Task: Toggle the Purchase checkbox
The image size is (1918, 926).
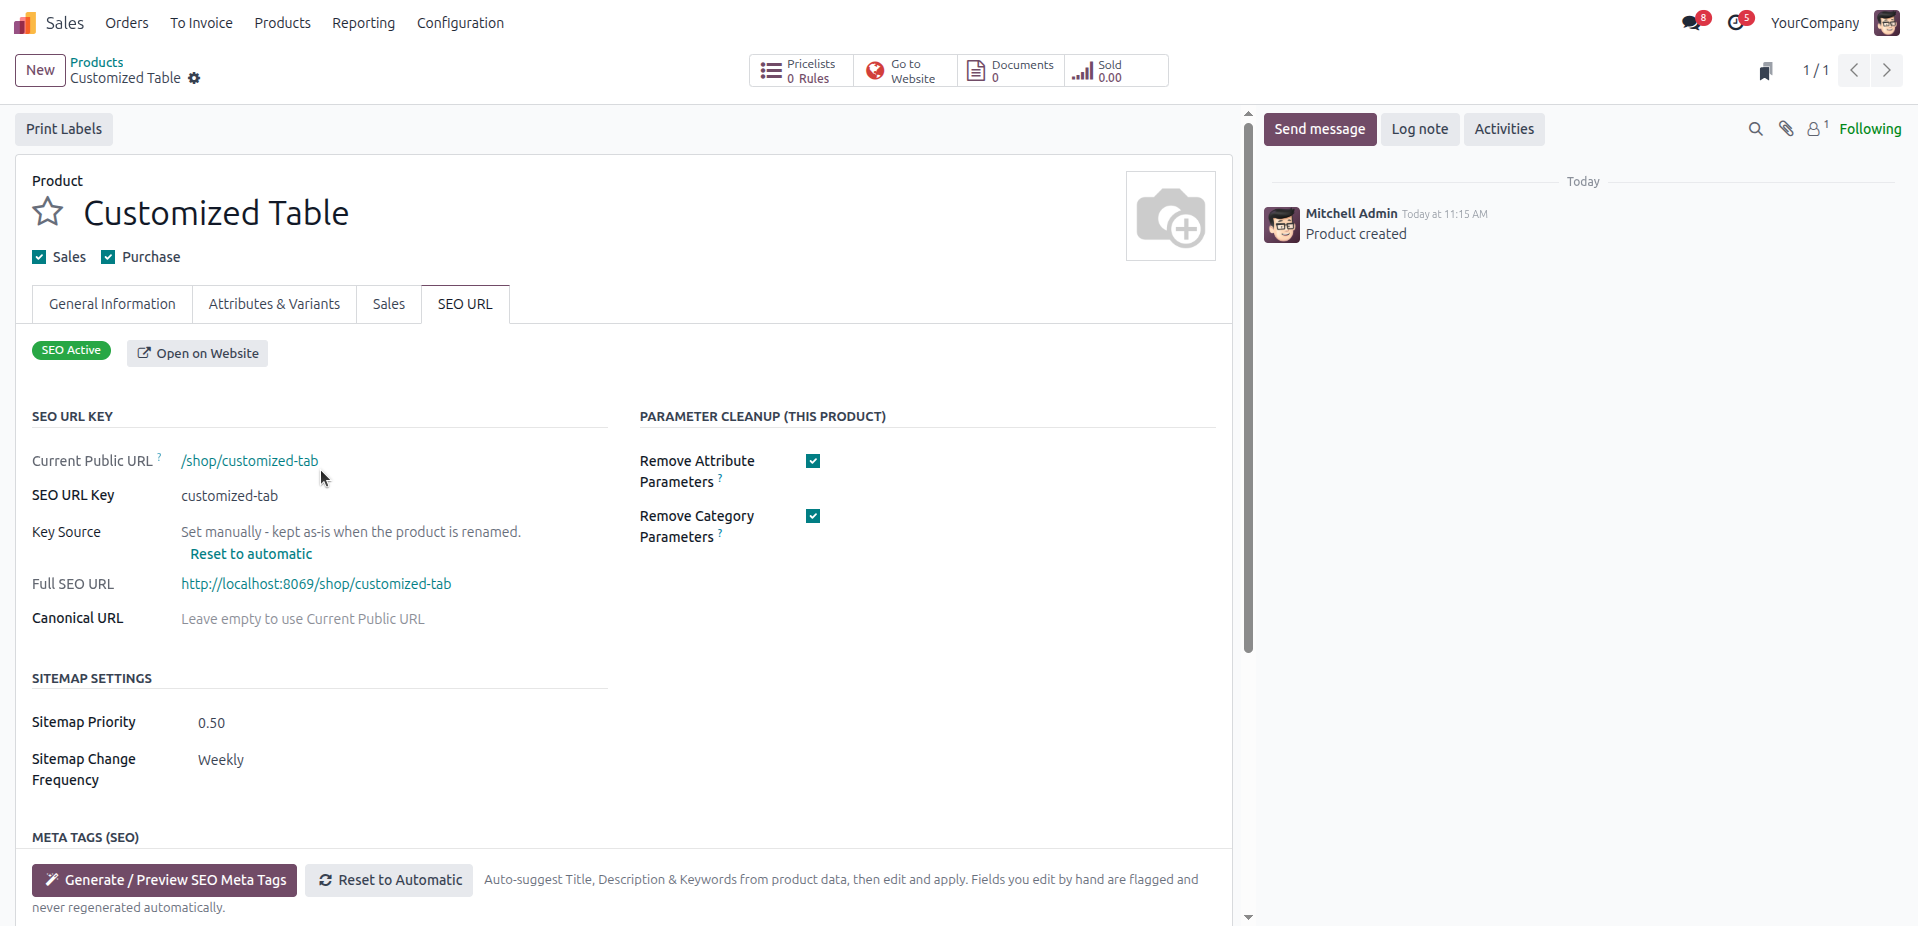Action: 108,257
